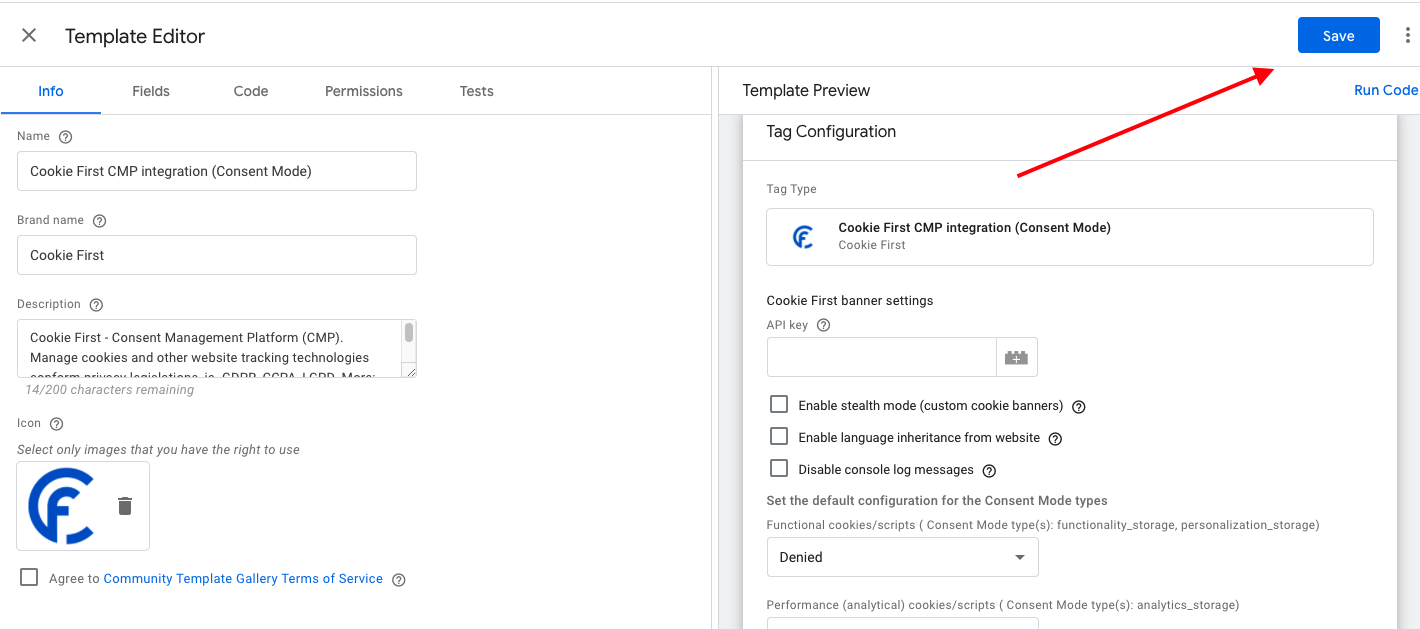Enable language inheritance from website checkbox
Screen dimensions: 1420x629
(x=779, y=436)
